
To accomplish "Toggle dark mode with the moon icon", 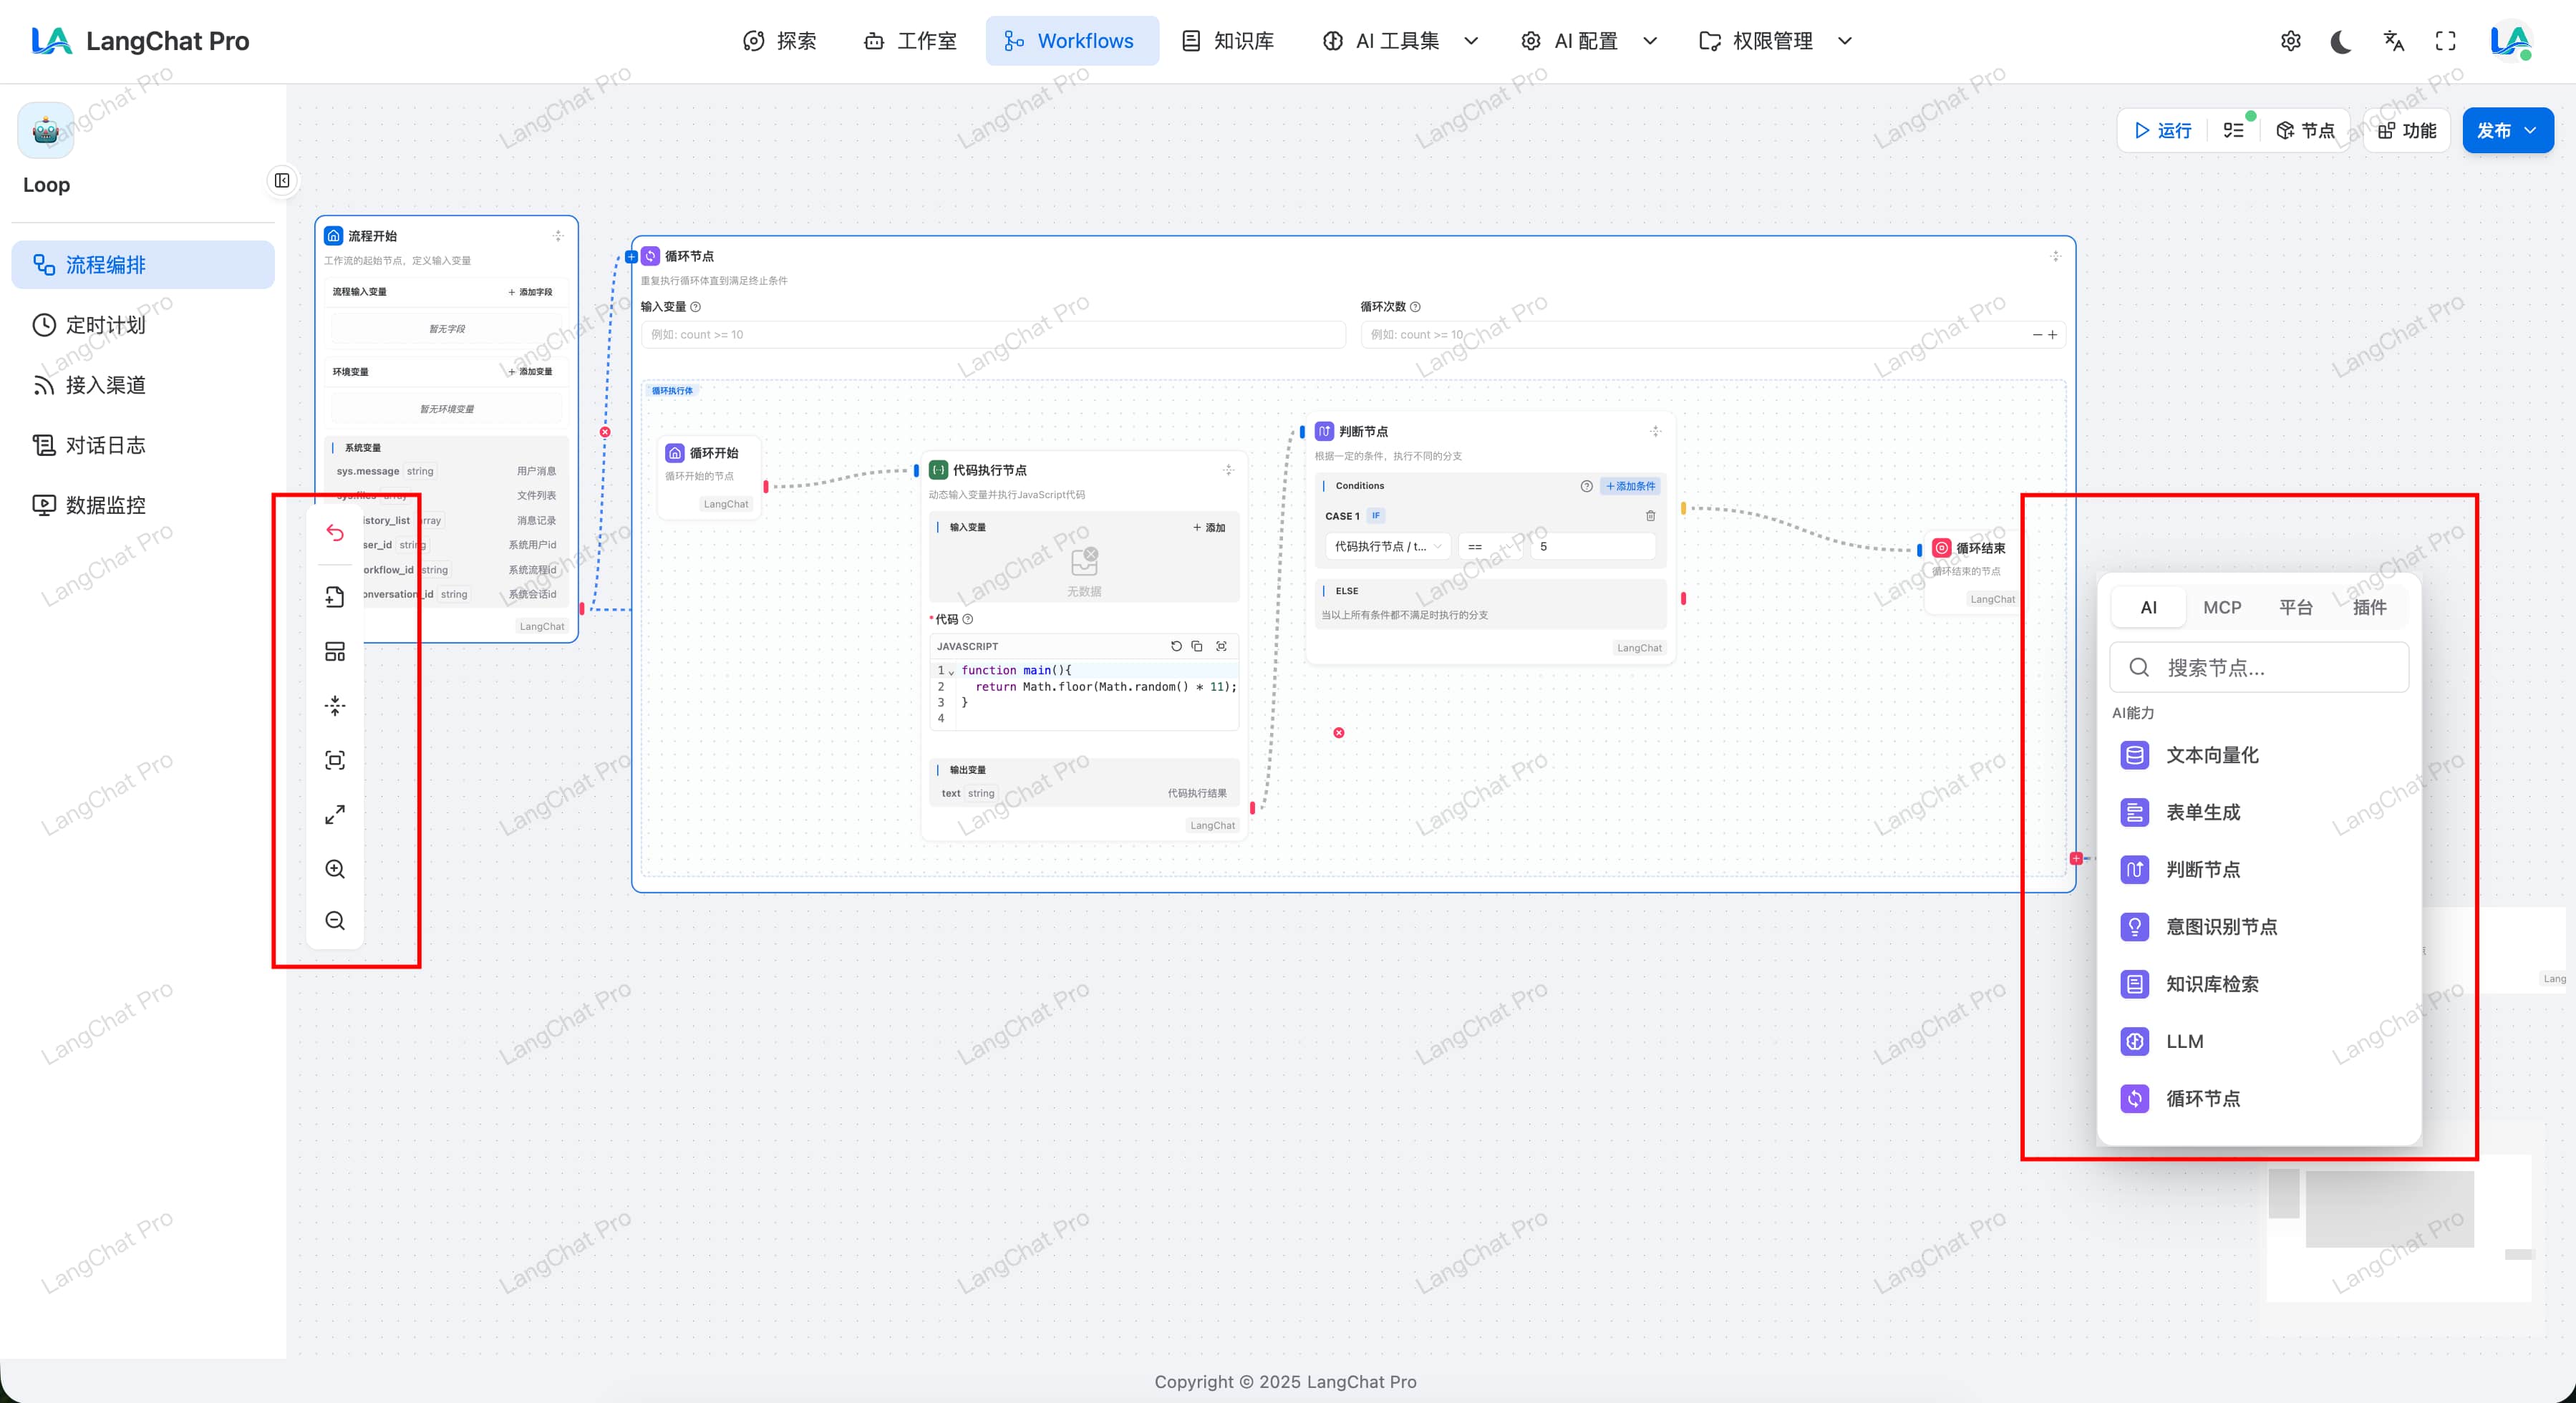I will pyautogui.click(x=2341, y=40).
